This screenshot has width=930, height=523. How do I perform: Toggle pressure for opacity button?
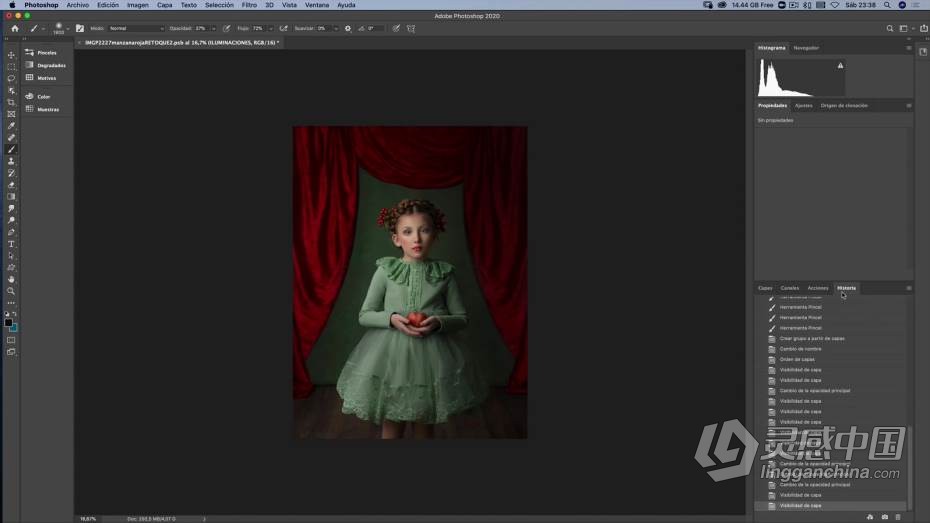point(227,28)
